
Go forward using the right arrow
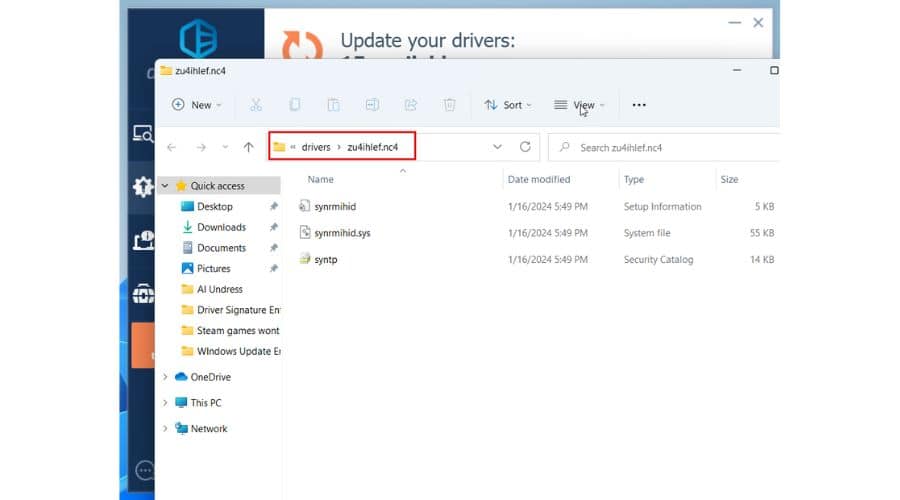click(201, 148)
